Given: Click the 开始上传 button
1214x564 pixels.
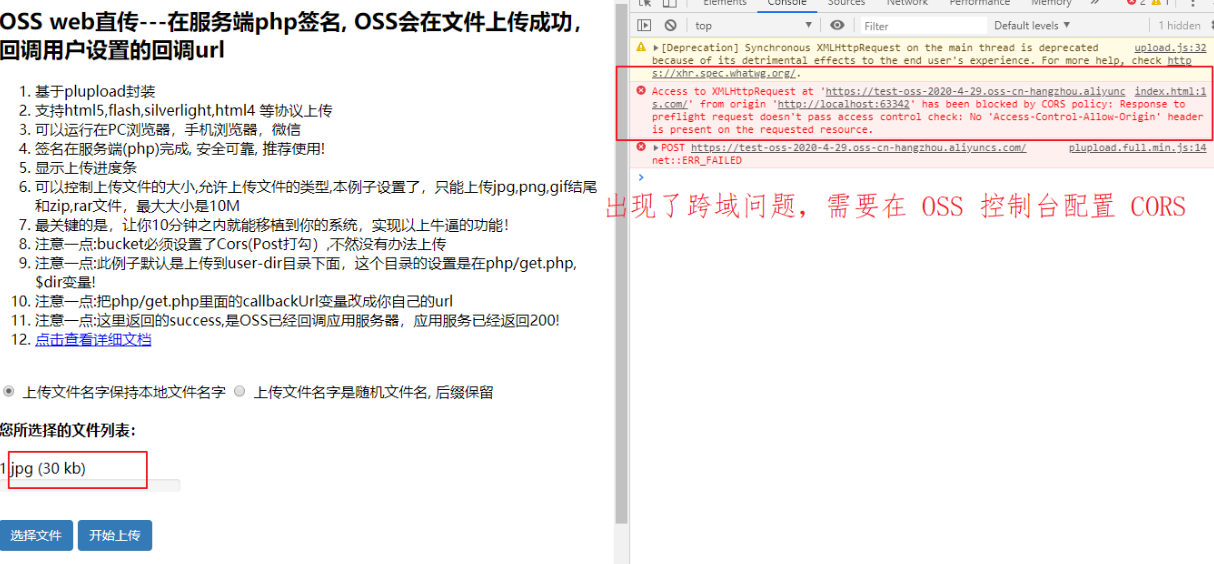Looking at the screenshot, I should pyautogui.click(x=115, y=535).
